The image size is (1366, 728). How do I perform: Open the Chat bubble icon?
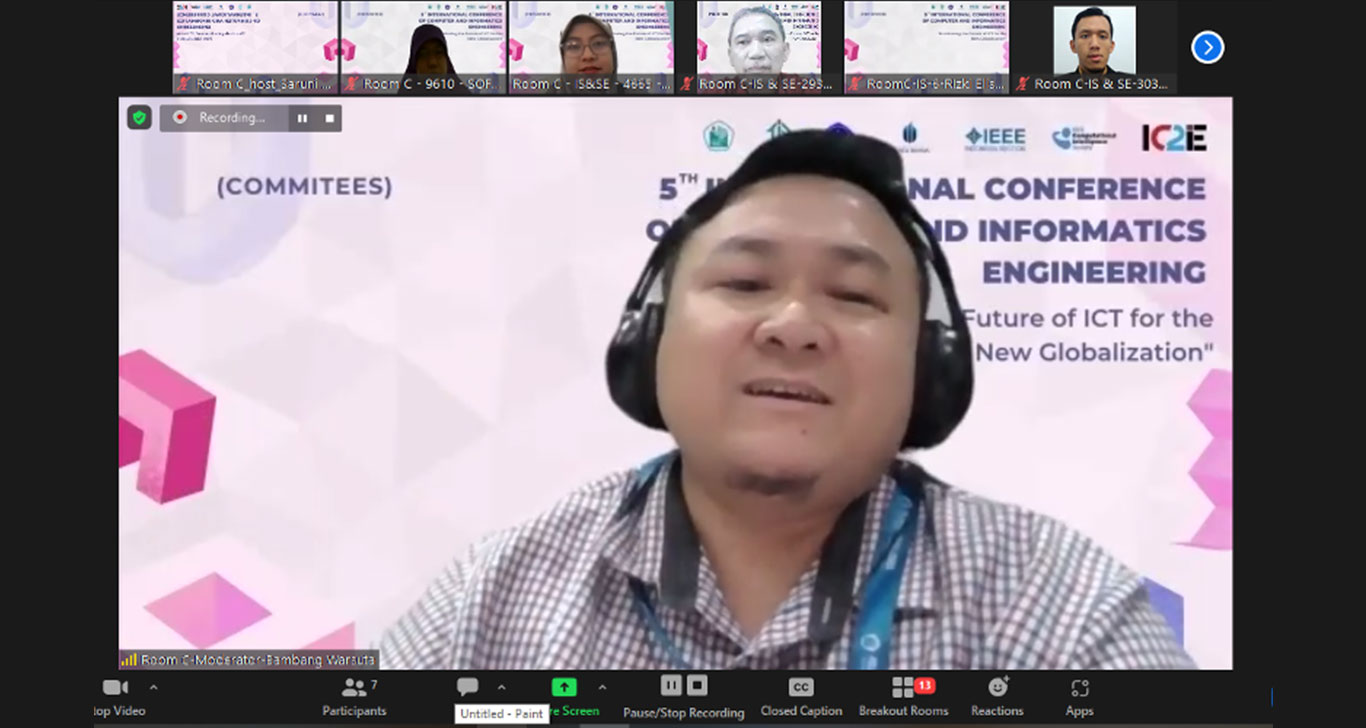[467, 687]
